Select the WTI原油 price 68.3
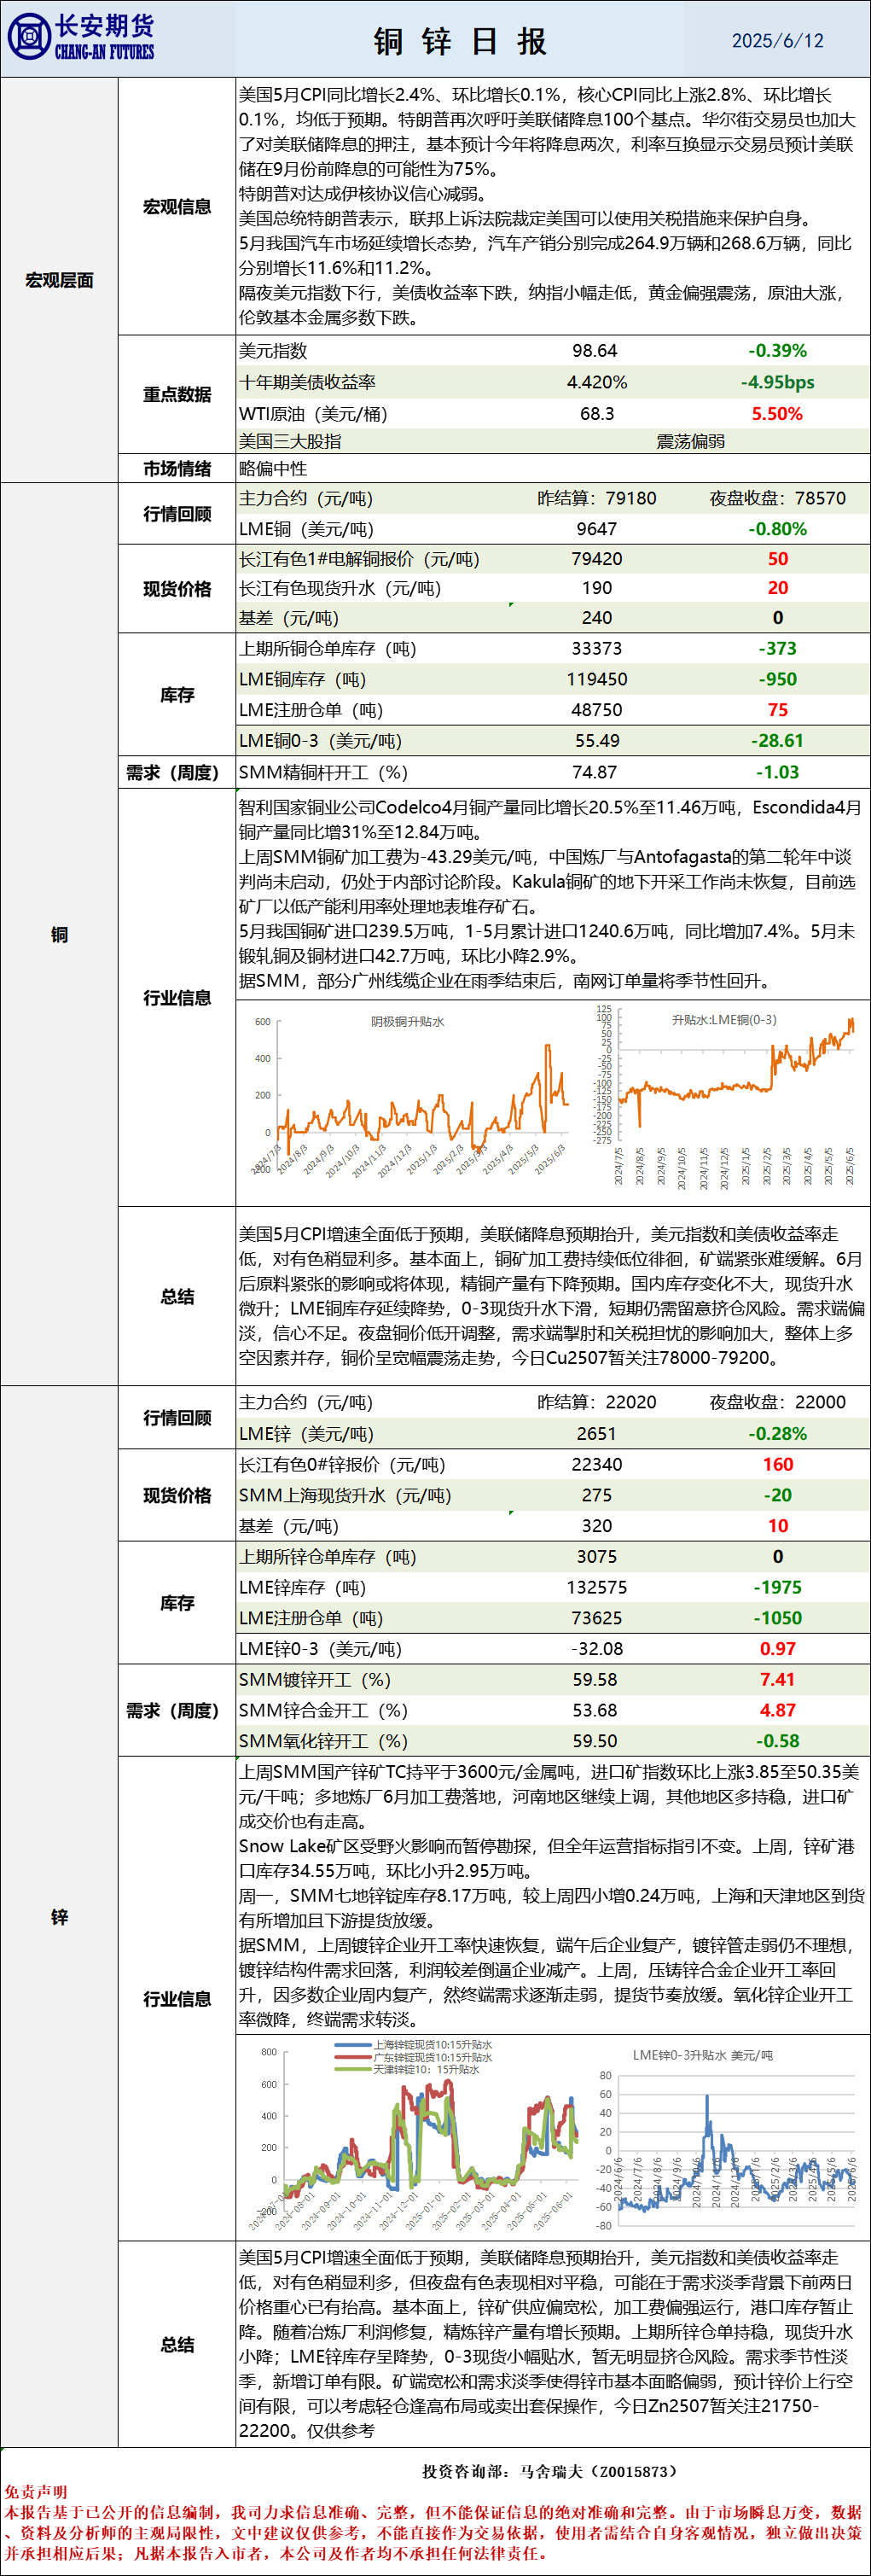Viewport: 871px width, 2576px height. tap(597, 413)
